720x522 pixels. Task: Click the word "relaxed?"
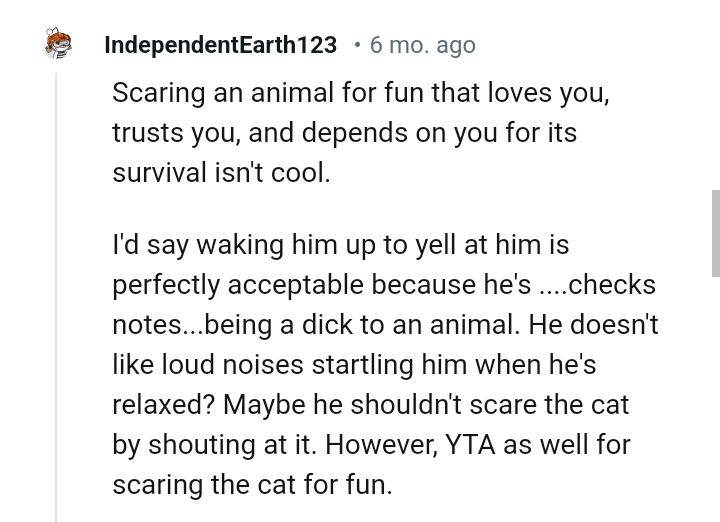(164, 404)
